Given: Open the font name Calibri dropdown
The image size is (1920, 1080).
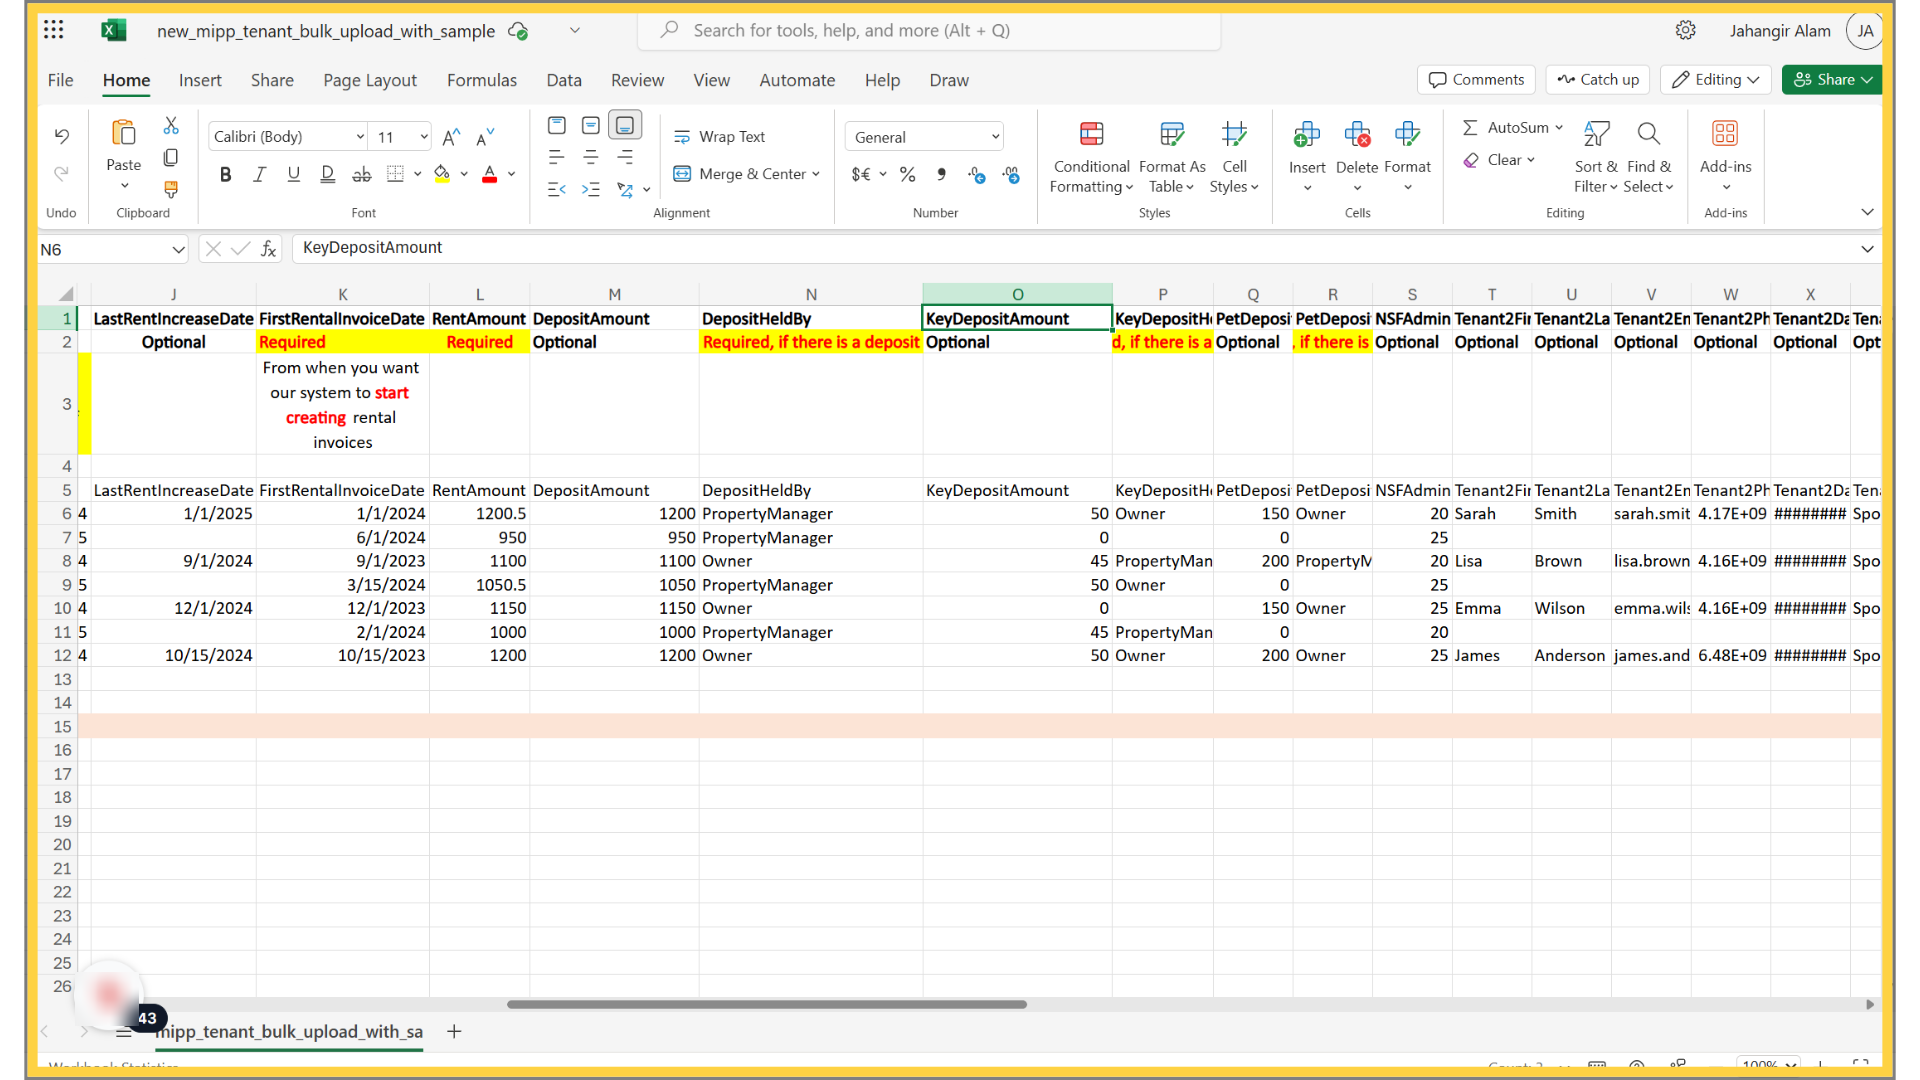Looking at the screenshot, I should [x=360, y=137].
